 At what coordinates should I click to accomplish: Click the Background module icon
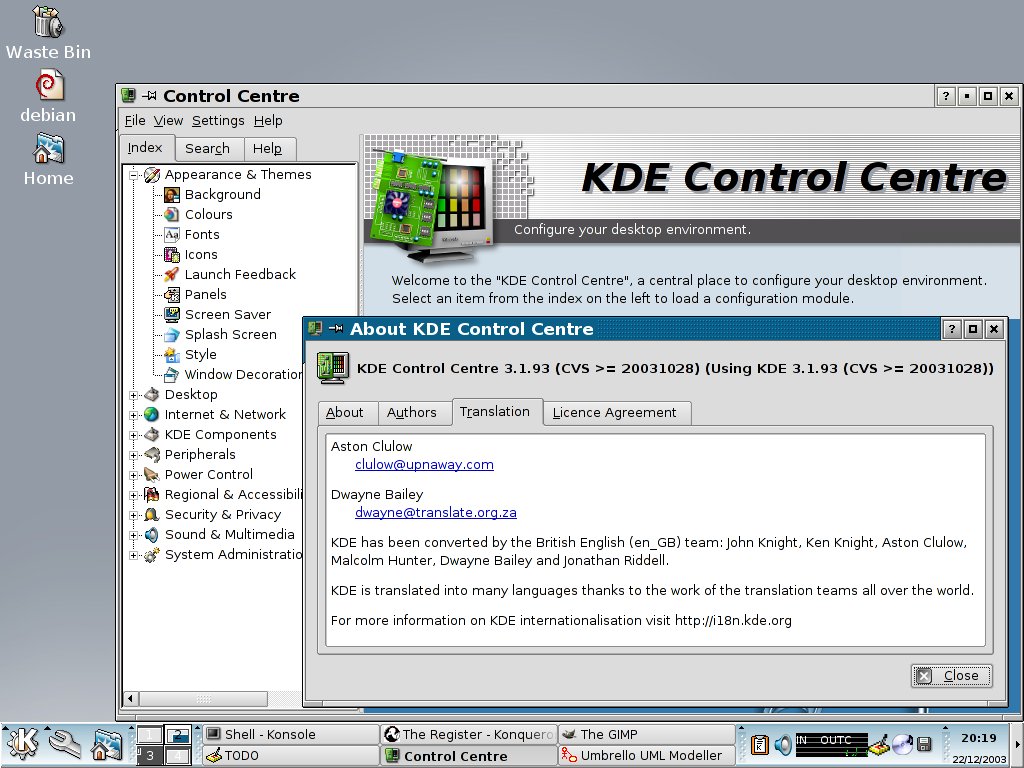point(172,195)
